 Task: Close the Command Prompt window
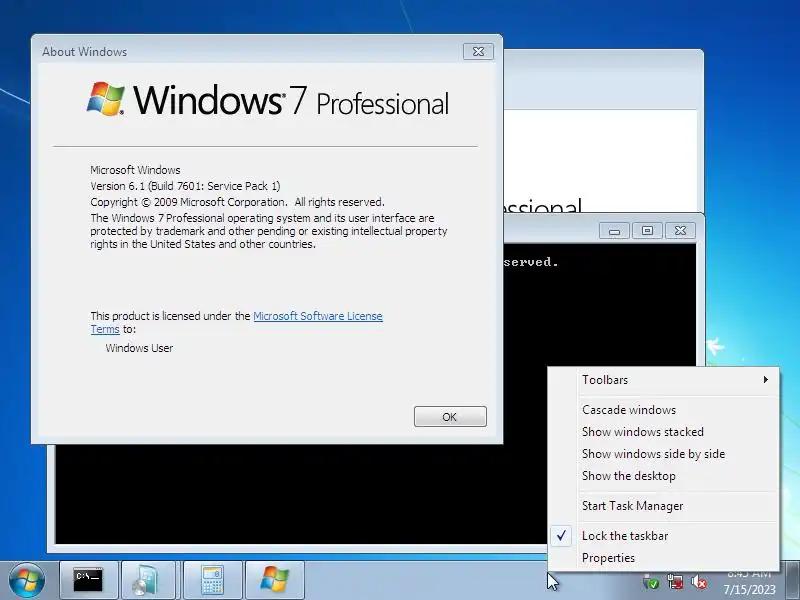coord(680,231)
